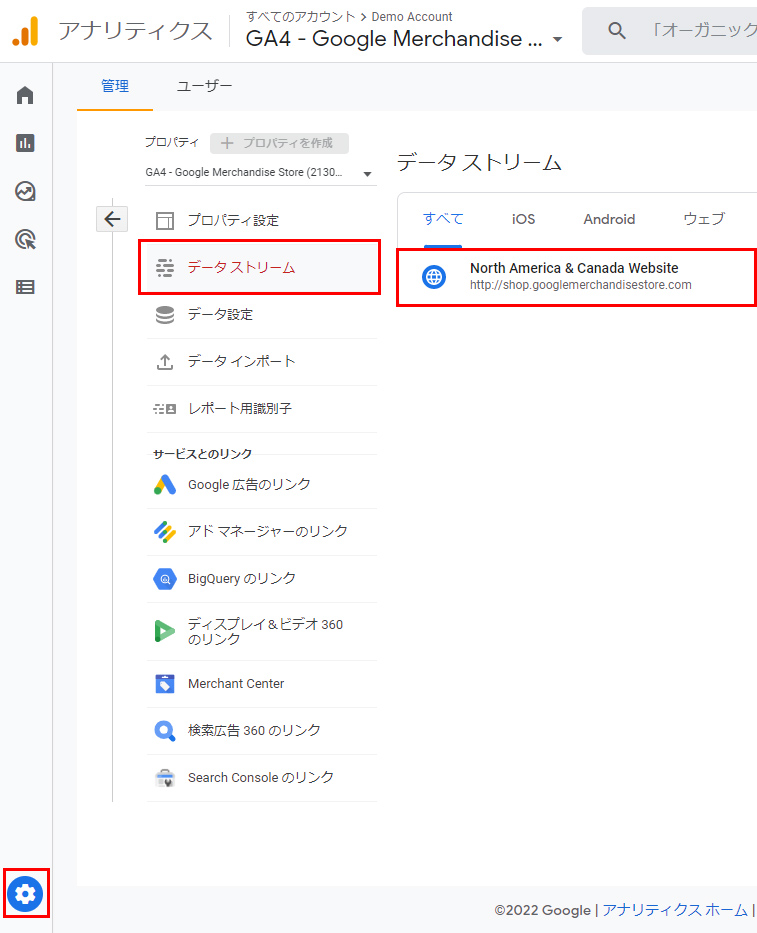
Task: Open Google 広告のリンク
Action: pos(262,484)
